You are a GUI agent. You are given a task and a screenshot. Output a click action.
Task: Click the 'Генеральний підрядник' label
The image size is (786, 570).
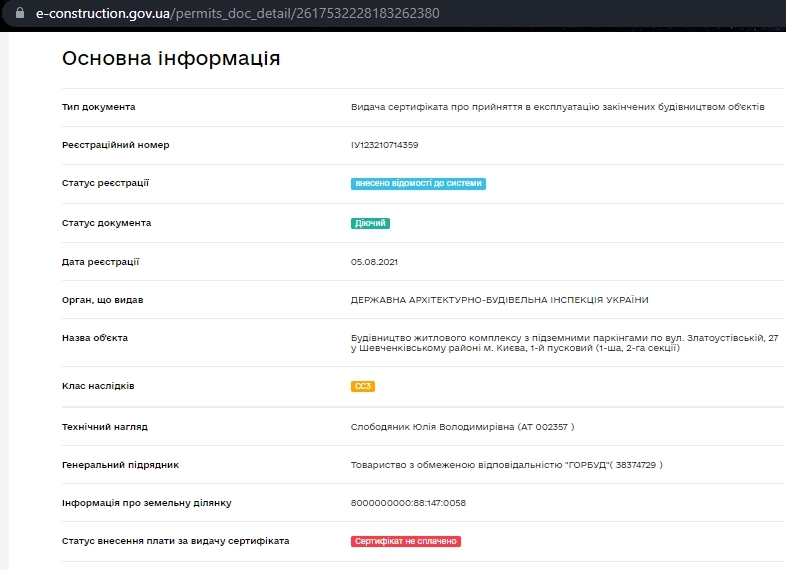(120, 465)
